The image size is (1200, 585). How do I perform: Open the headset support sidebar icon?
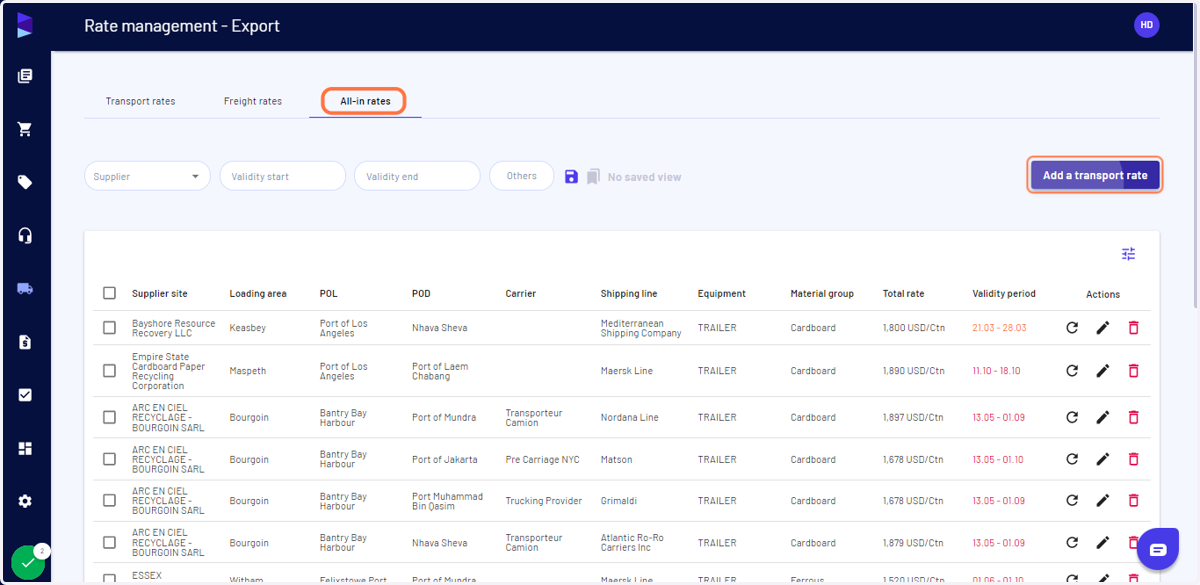(25, 235)
